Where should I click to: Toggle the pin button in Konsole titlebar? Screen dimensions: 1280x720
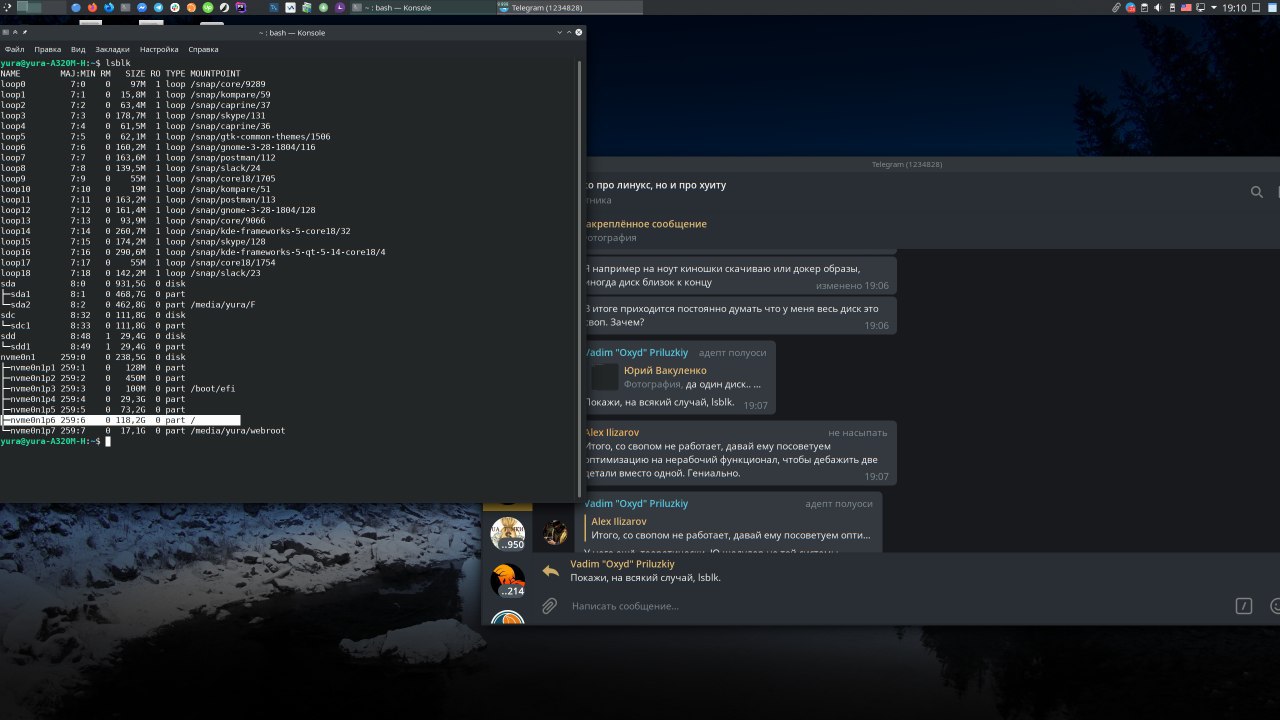(x=25, y=33)
